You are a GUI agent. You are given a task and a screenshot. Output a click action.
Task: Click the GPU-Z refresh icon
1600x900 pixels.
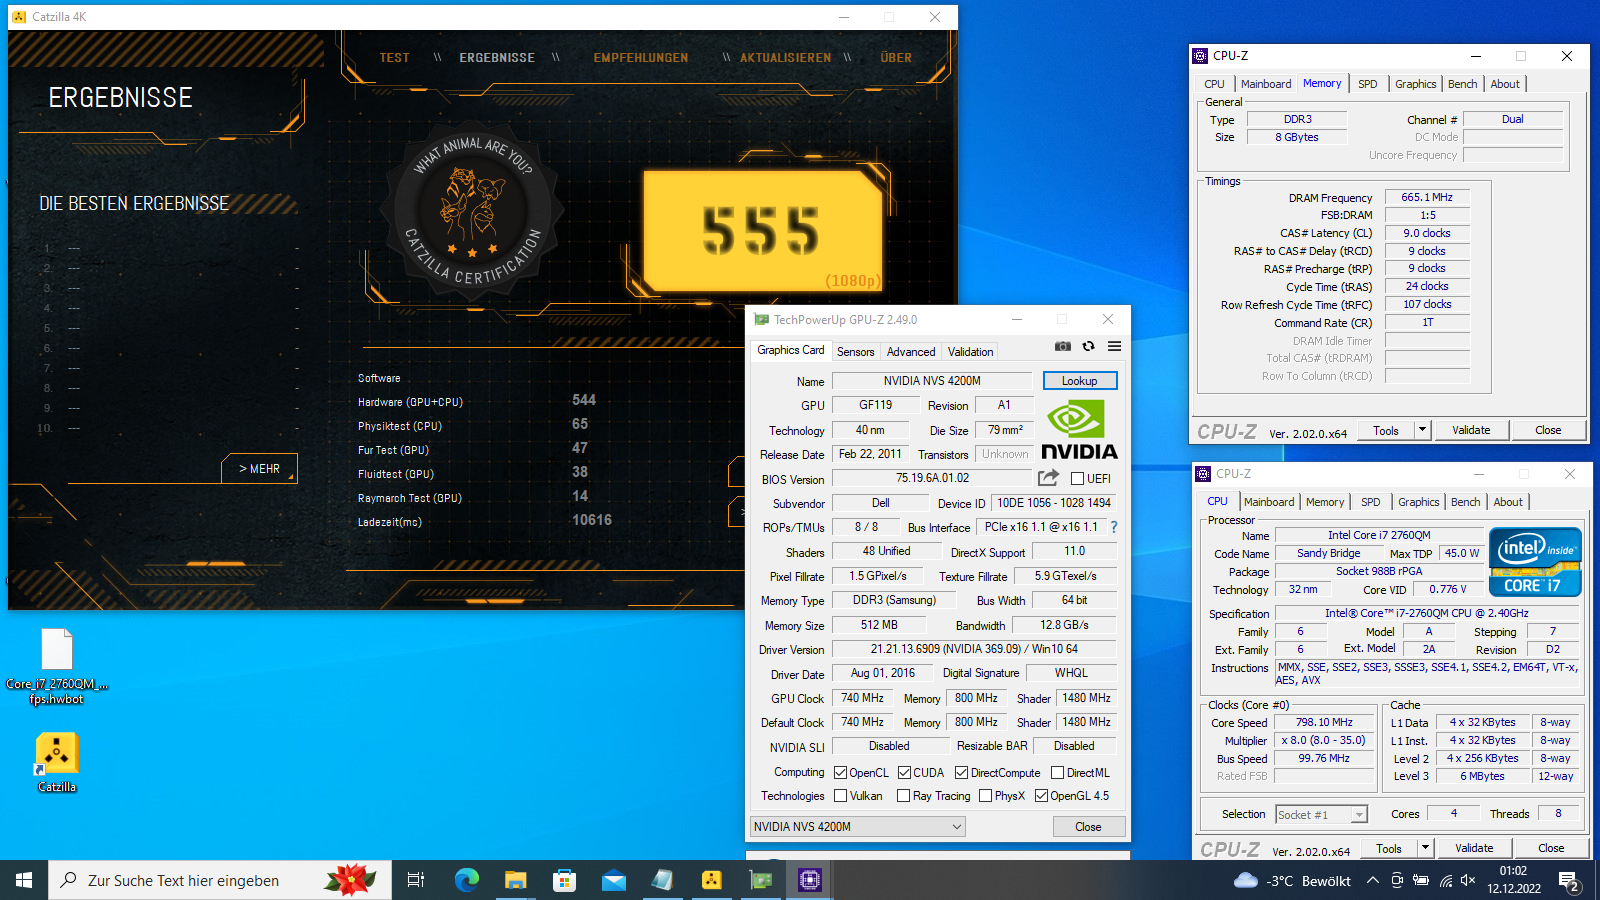coord(1088,346)
